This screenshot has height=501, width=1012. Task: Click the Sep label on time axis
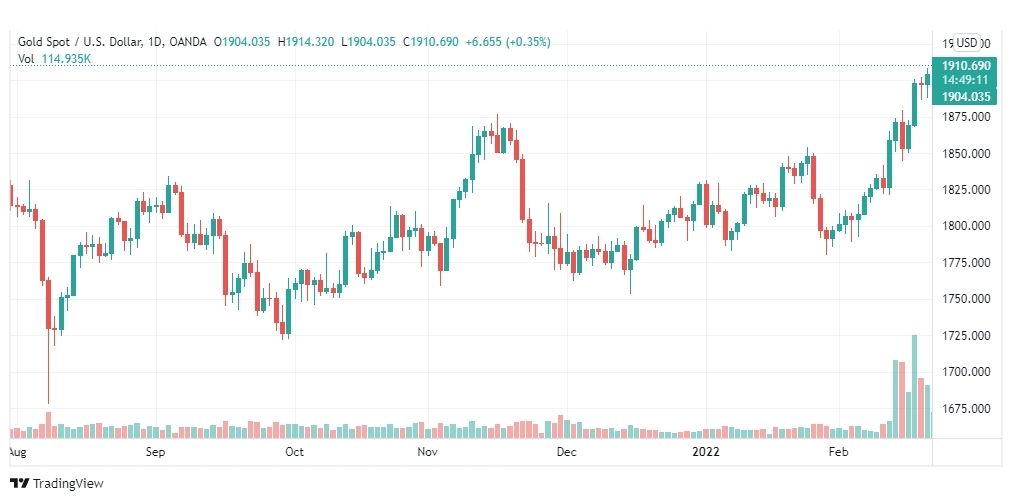(x=156, y=452)
